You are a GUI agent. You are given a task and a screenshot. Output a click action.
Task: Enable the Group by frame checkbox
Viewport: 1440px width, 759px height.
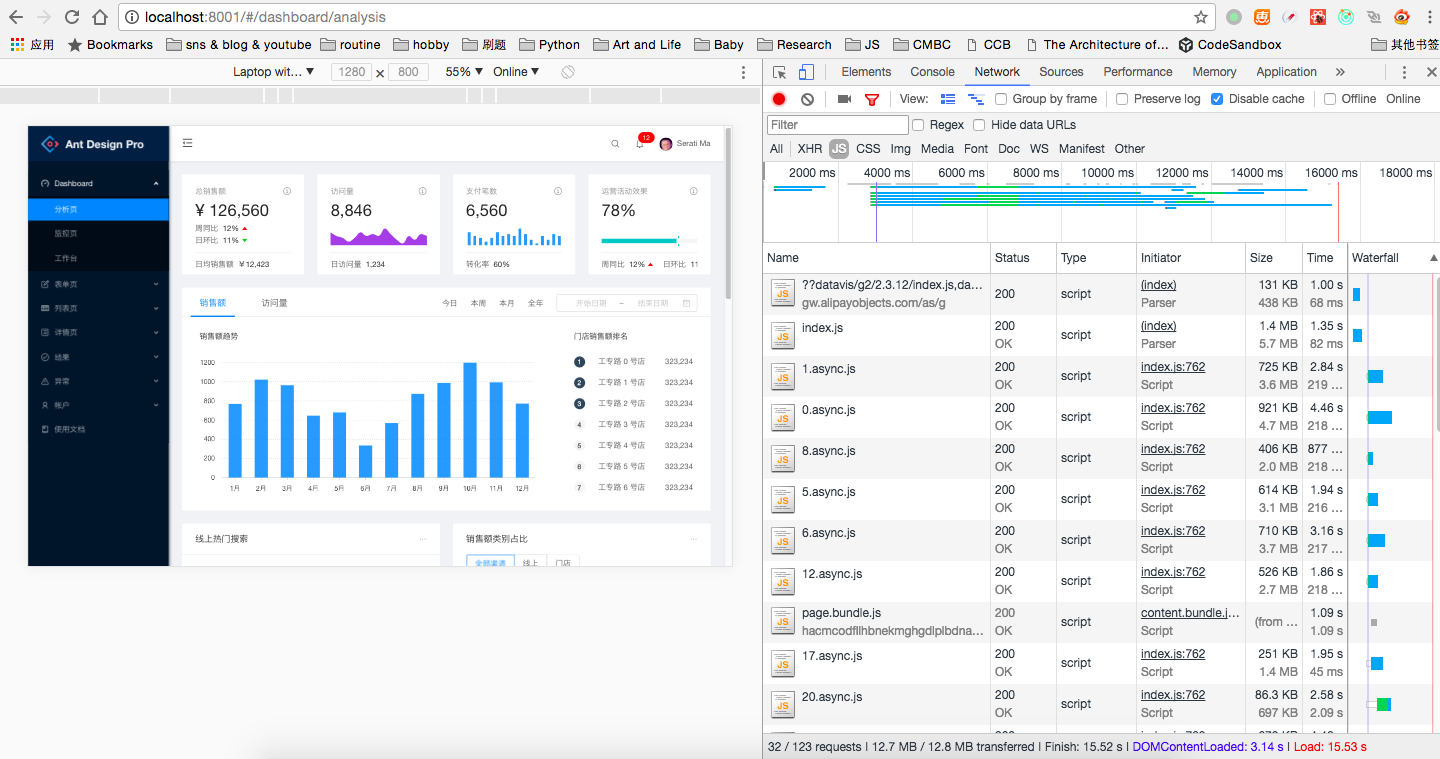1001,99
